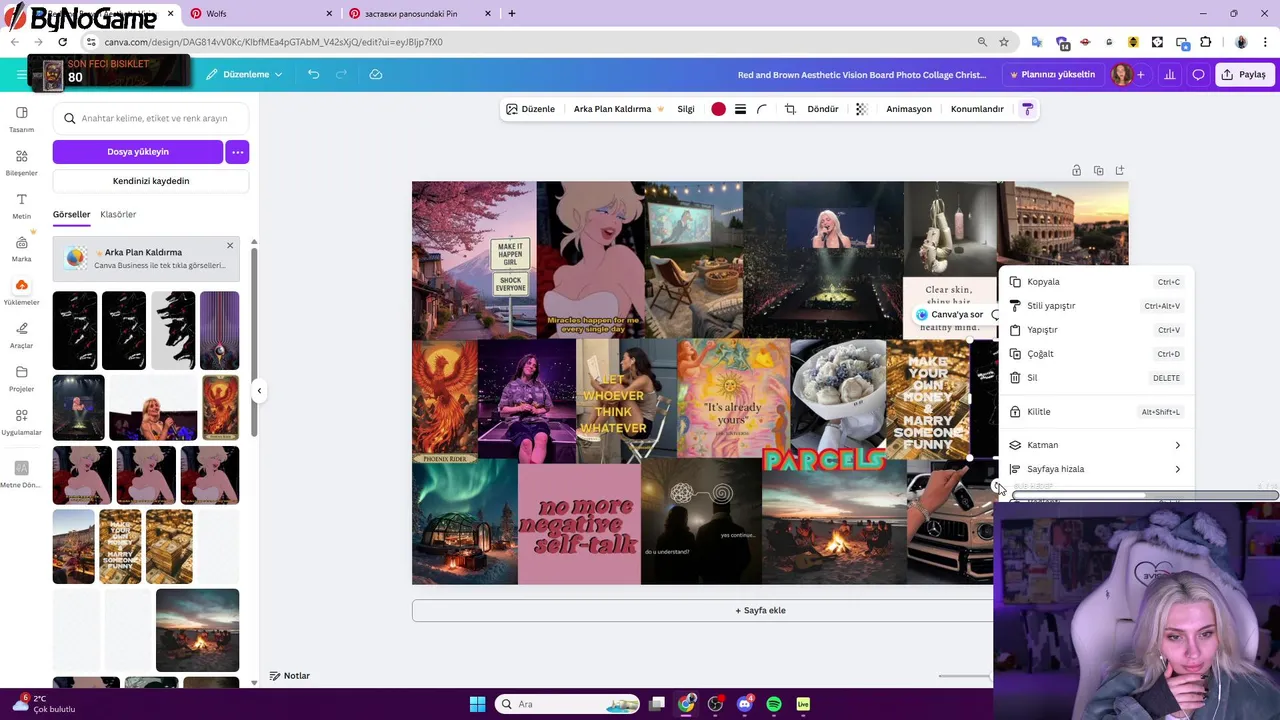Switch to the Klasörler tab
This screenshot has height=720, width=1280.
tap(118, 214)
